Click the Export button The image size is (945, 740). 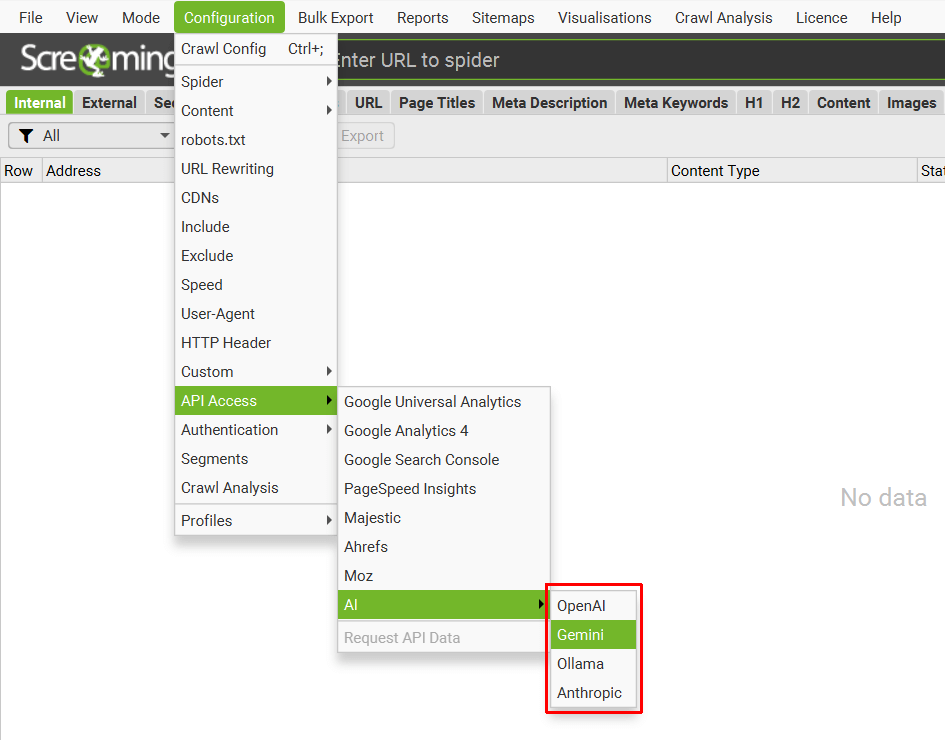362,136
